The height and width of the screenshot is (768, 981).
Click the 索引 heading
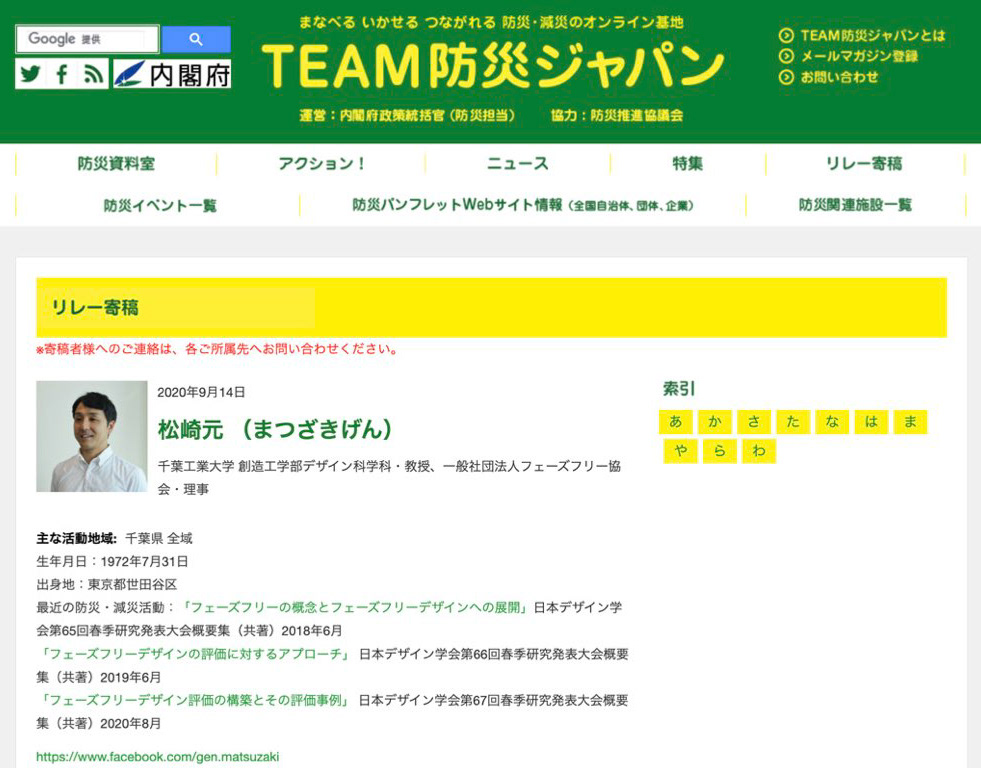click(679, 389)
